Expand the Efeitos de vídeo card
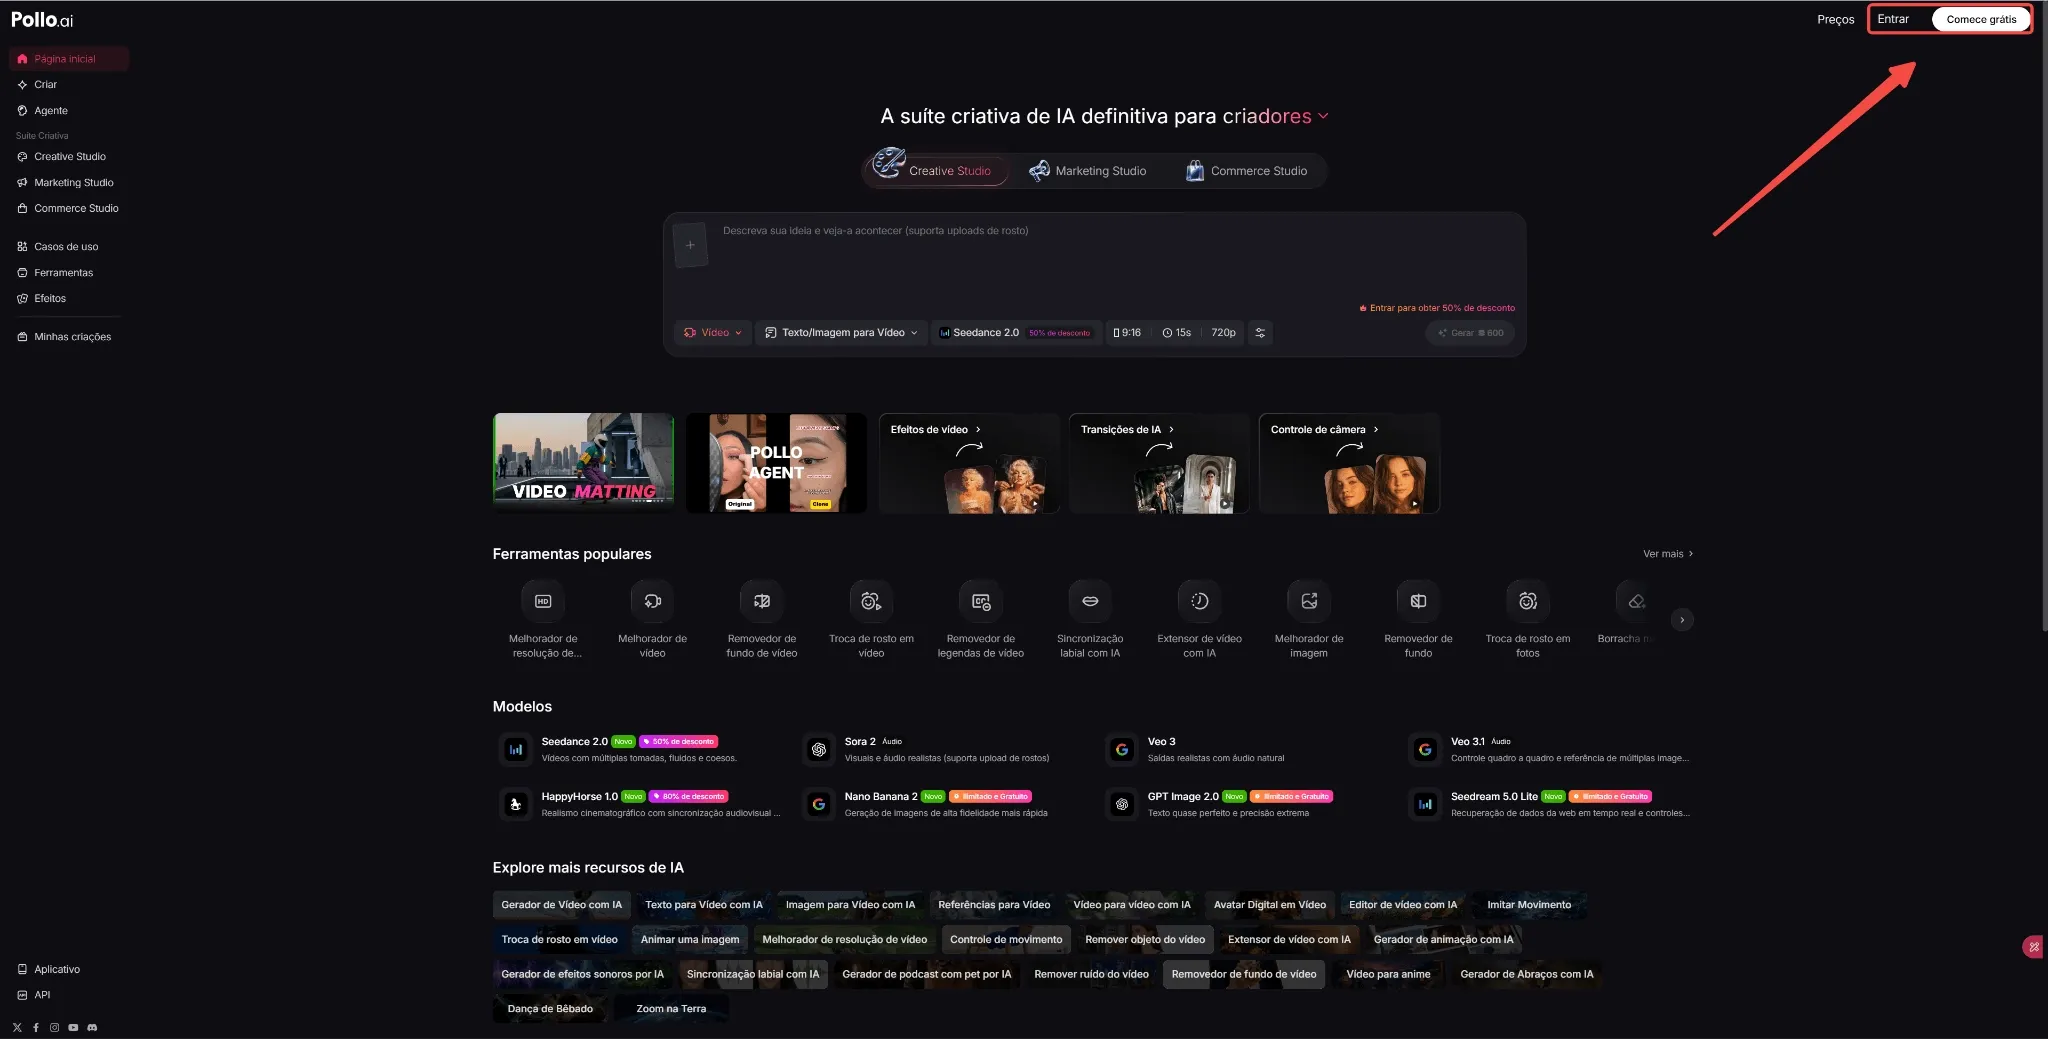The width and height of the screenshot is (2048, 1039). point(968,463)
